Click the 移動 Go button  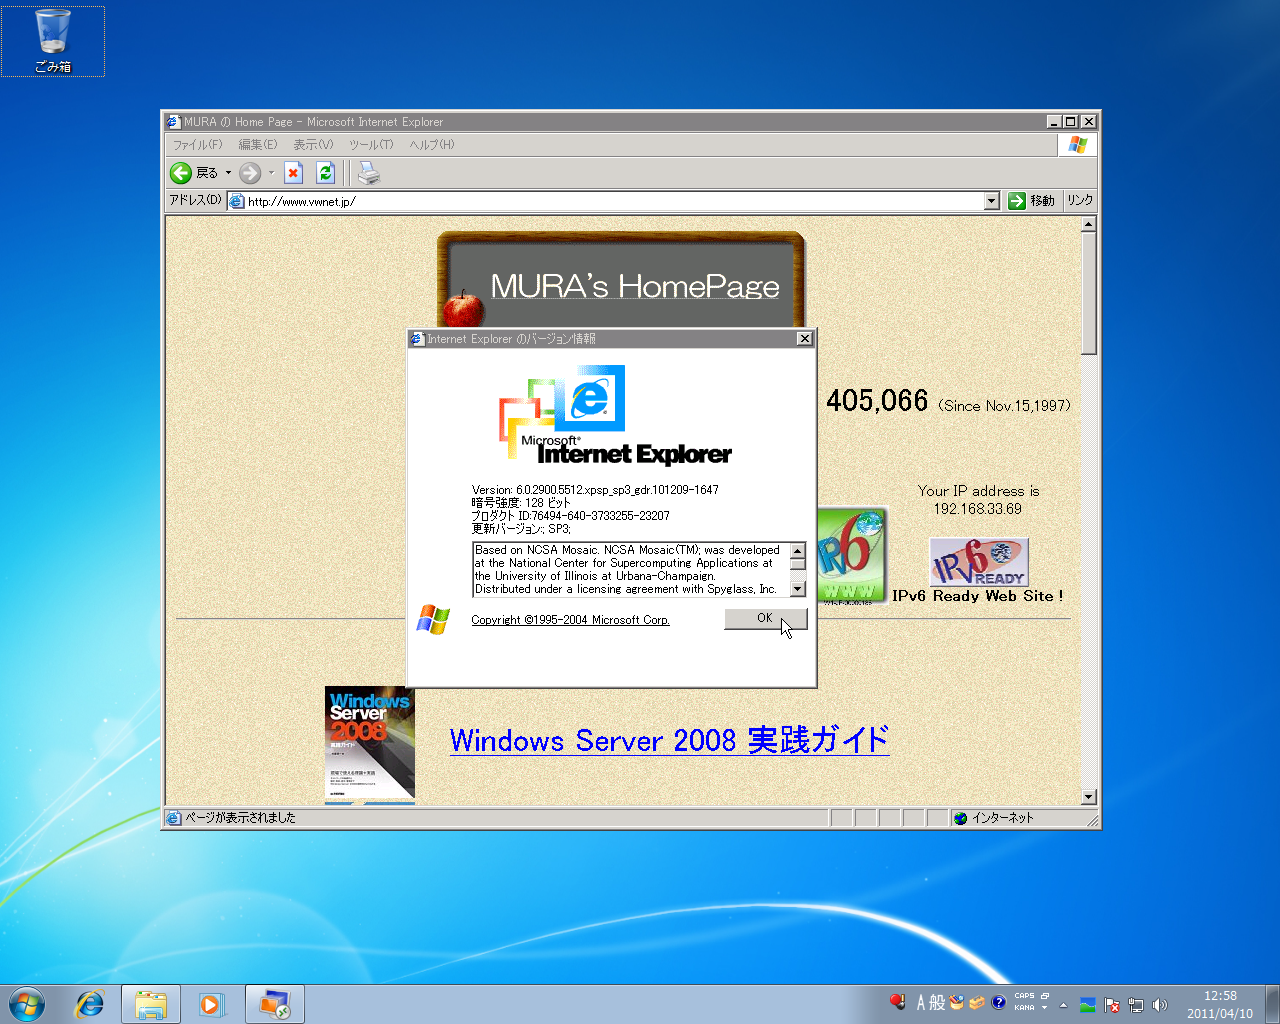pyautogui.click(x=1031, y=201)
